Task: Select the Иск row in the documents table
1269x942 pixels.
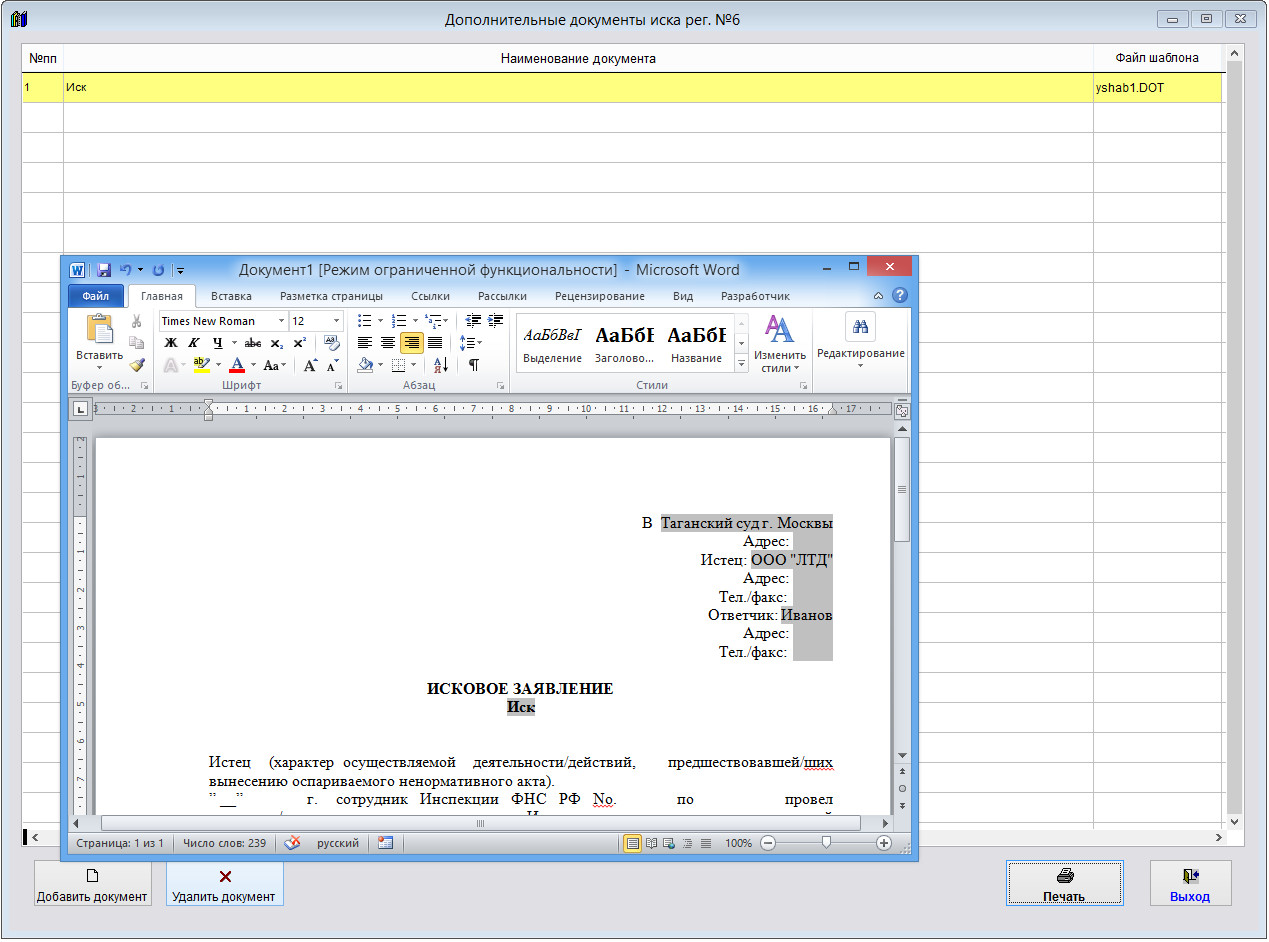Action: click(577, 88)
